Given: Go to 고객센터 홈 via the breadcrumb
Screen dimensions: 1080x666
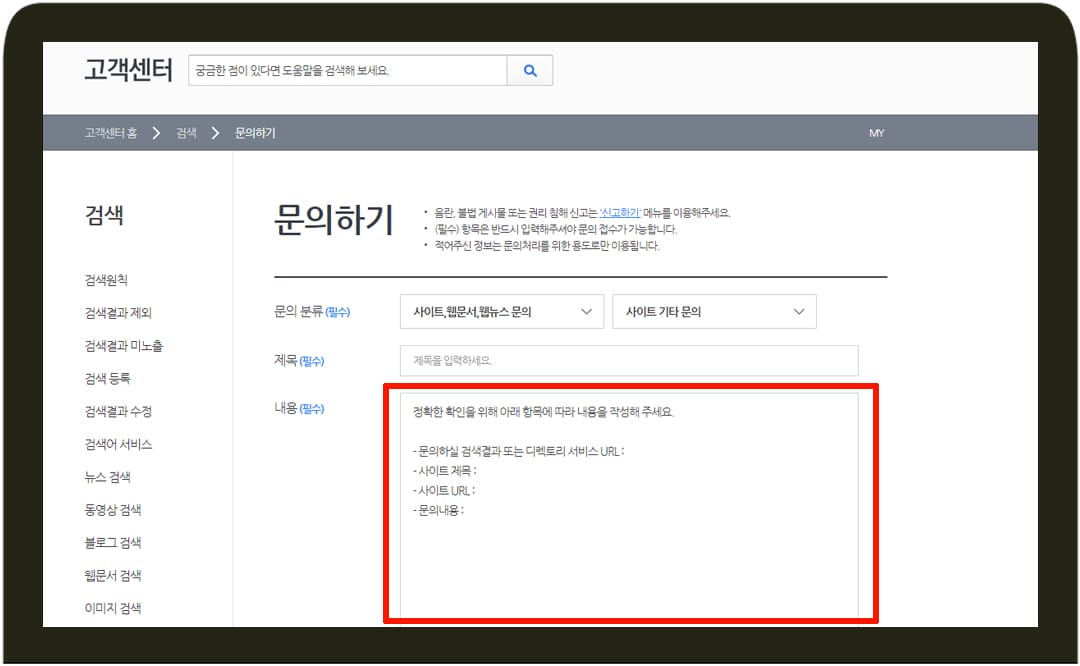Looking at the screenshot, I should pyautogui.click(x=113, y=132).
